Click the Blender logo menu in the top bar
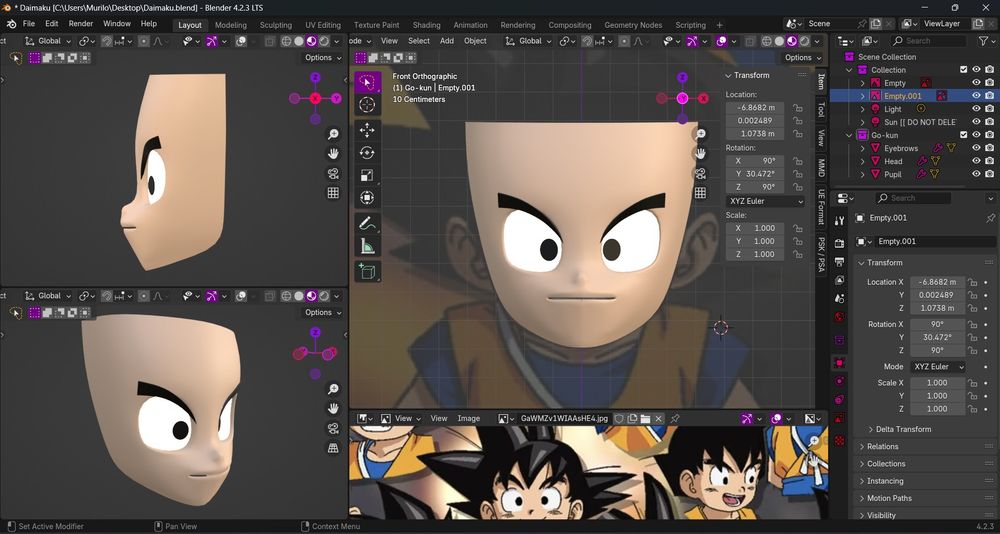 [x=11, y=24]
